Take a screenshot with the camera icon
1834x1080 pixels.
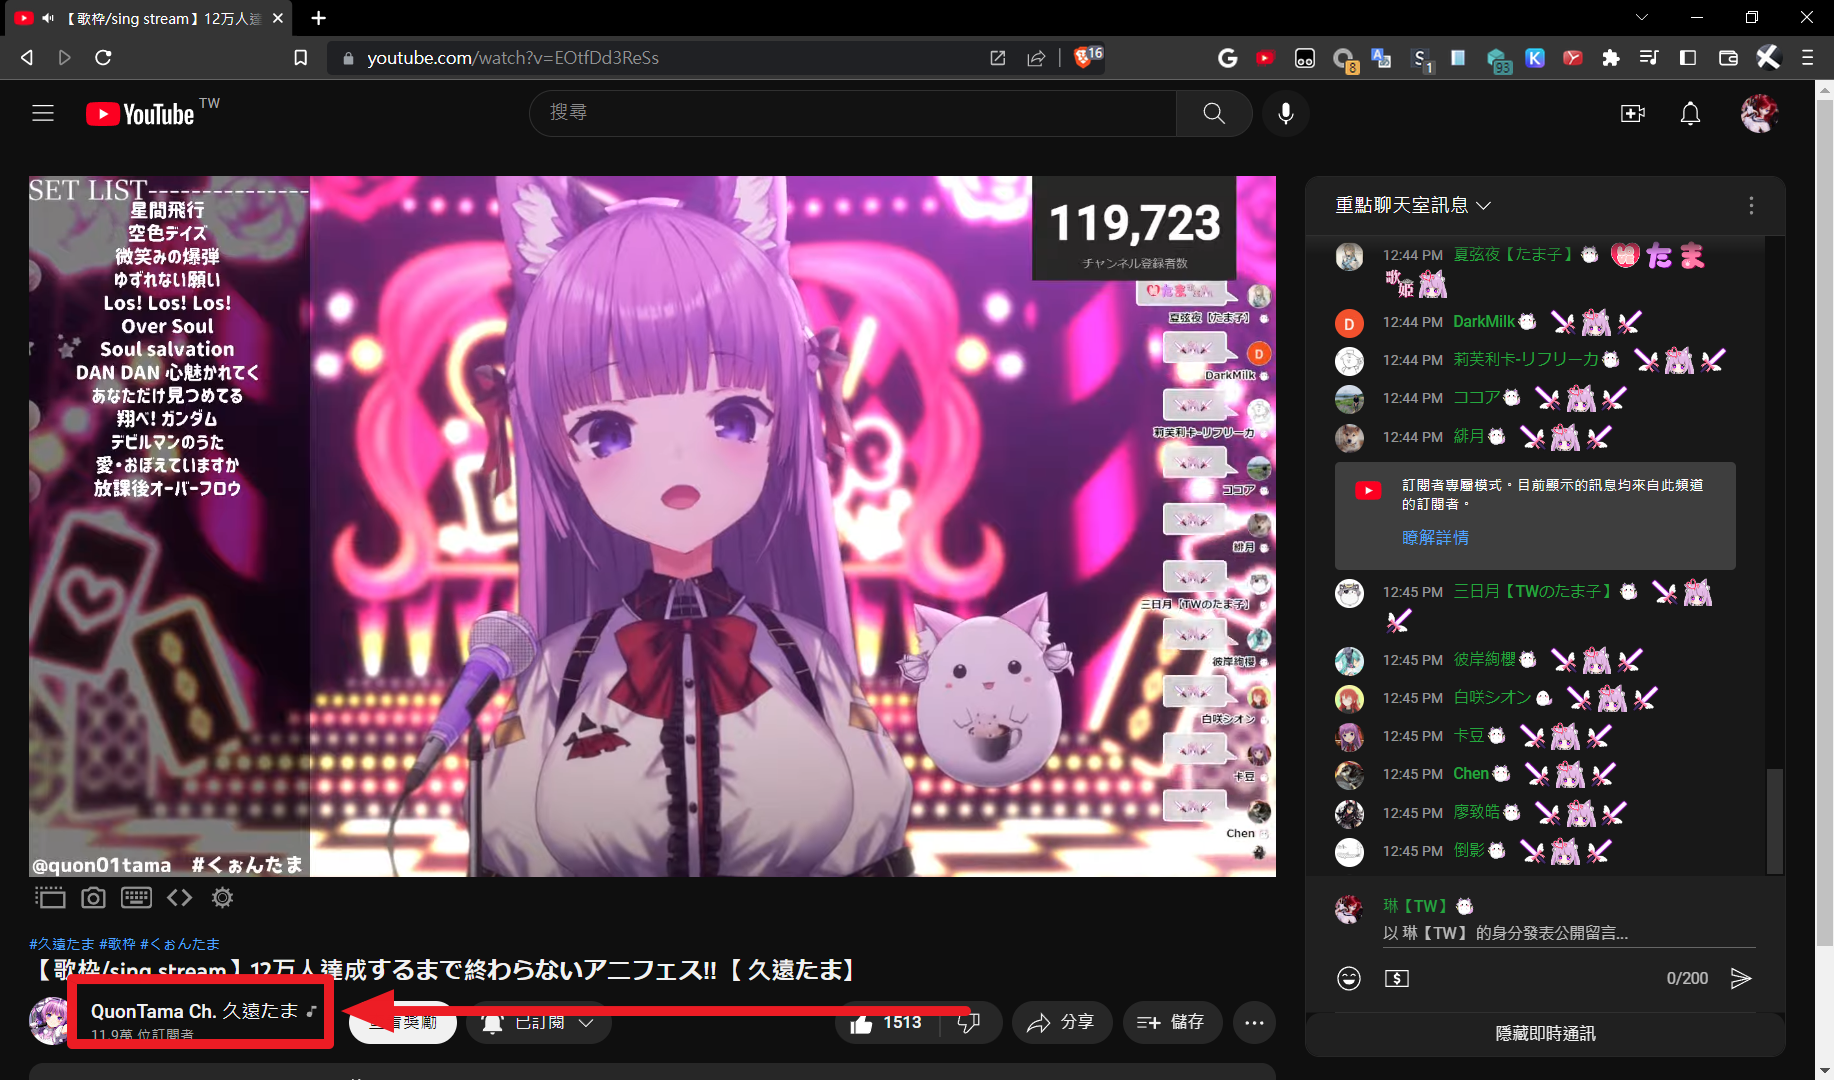pyautogui.click(x=93, y=898)
